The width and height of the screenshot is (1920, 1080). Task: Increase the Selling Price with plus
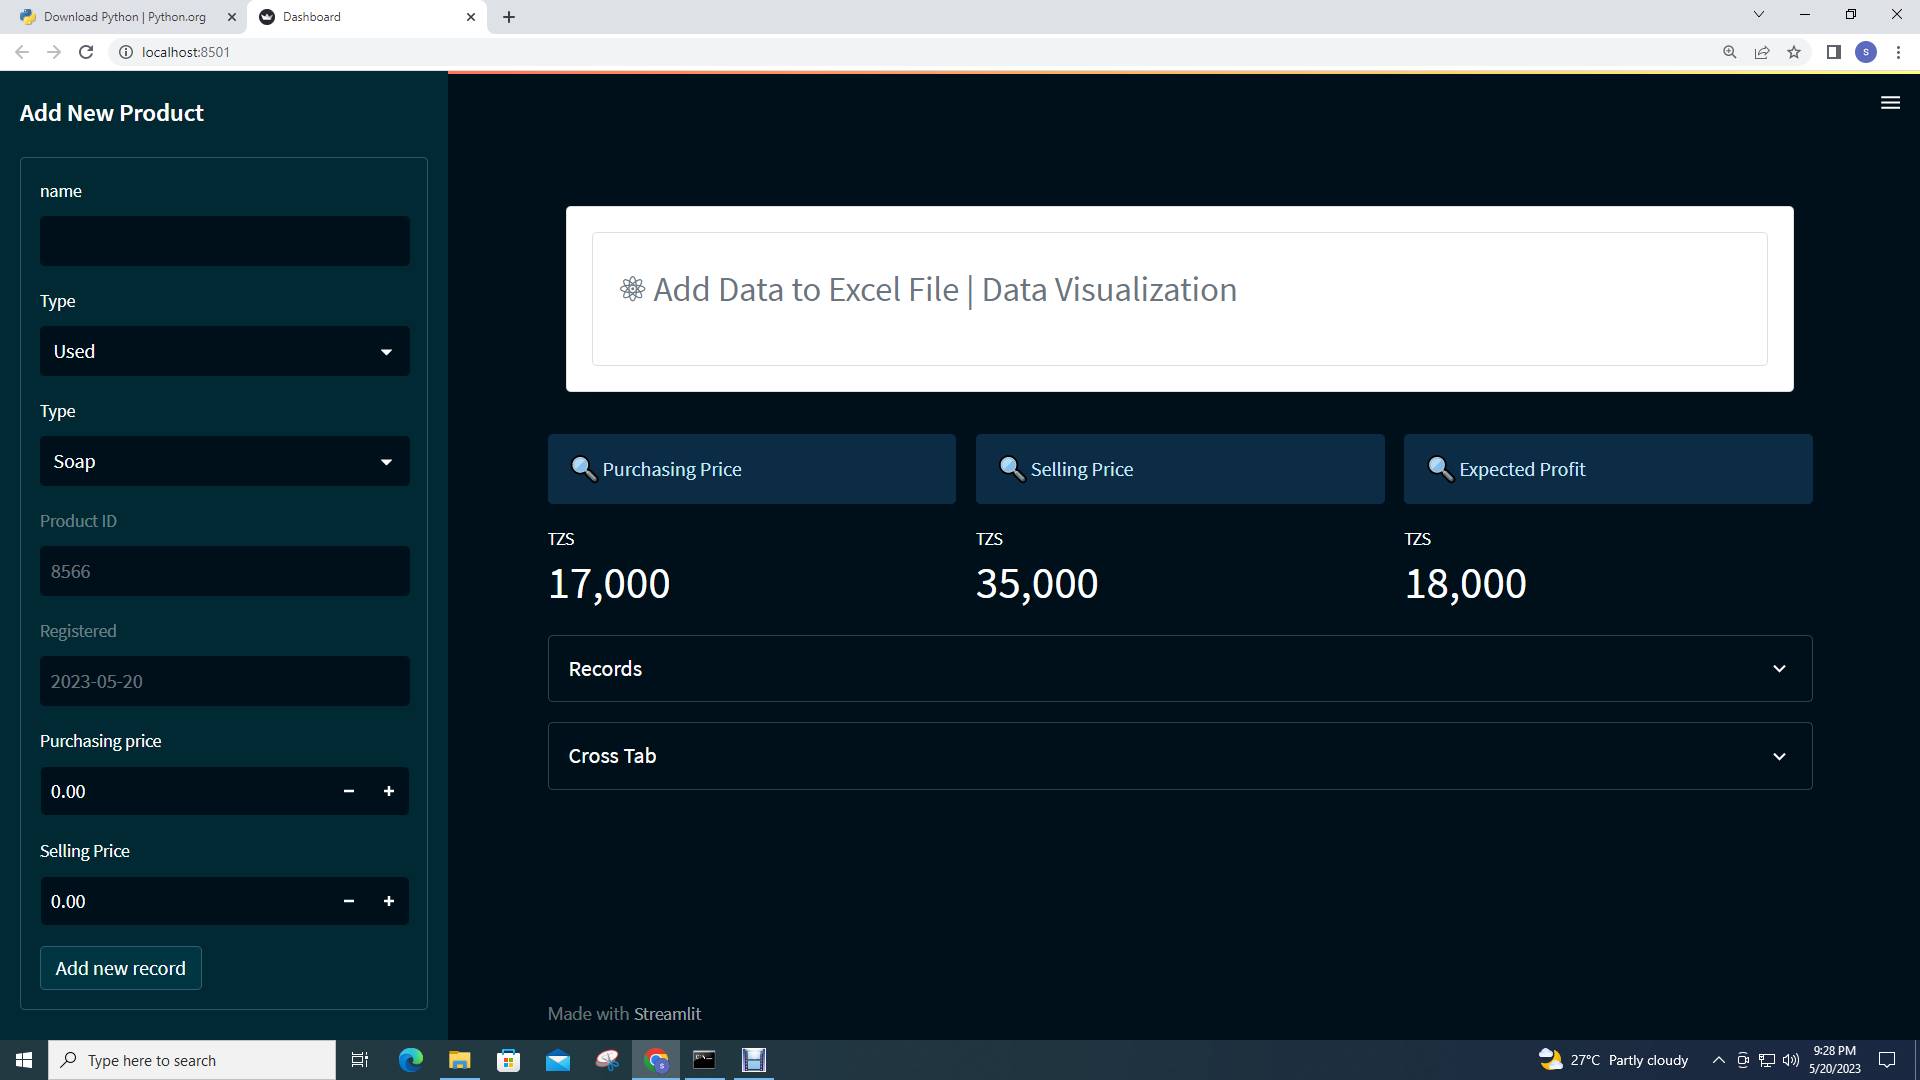tap(389, 901)
